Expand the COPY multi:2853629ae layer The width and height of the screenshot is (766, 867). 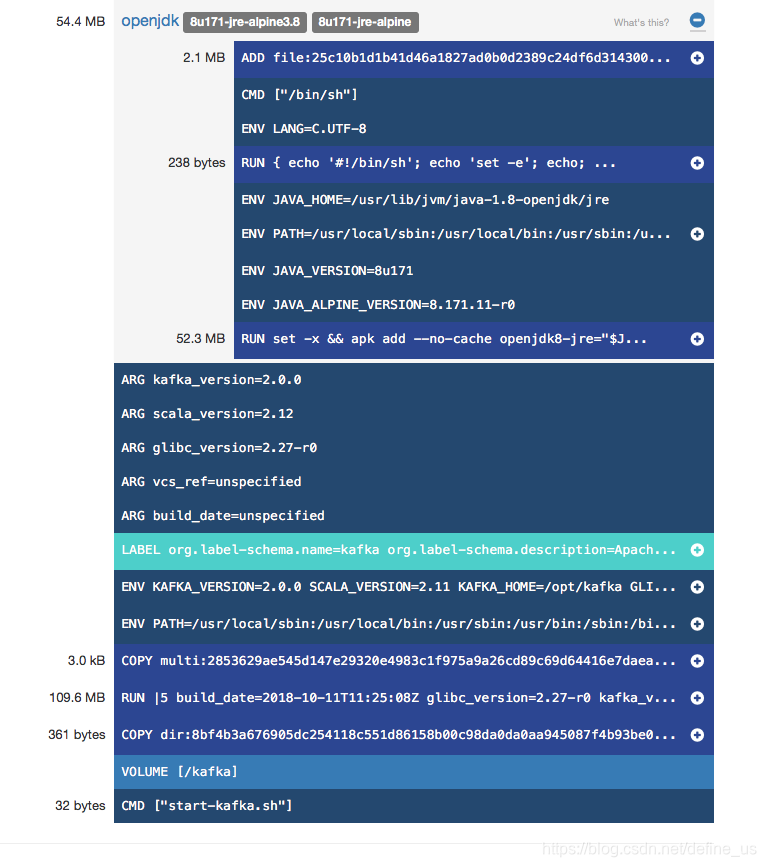coord(697,661)
